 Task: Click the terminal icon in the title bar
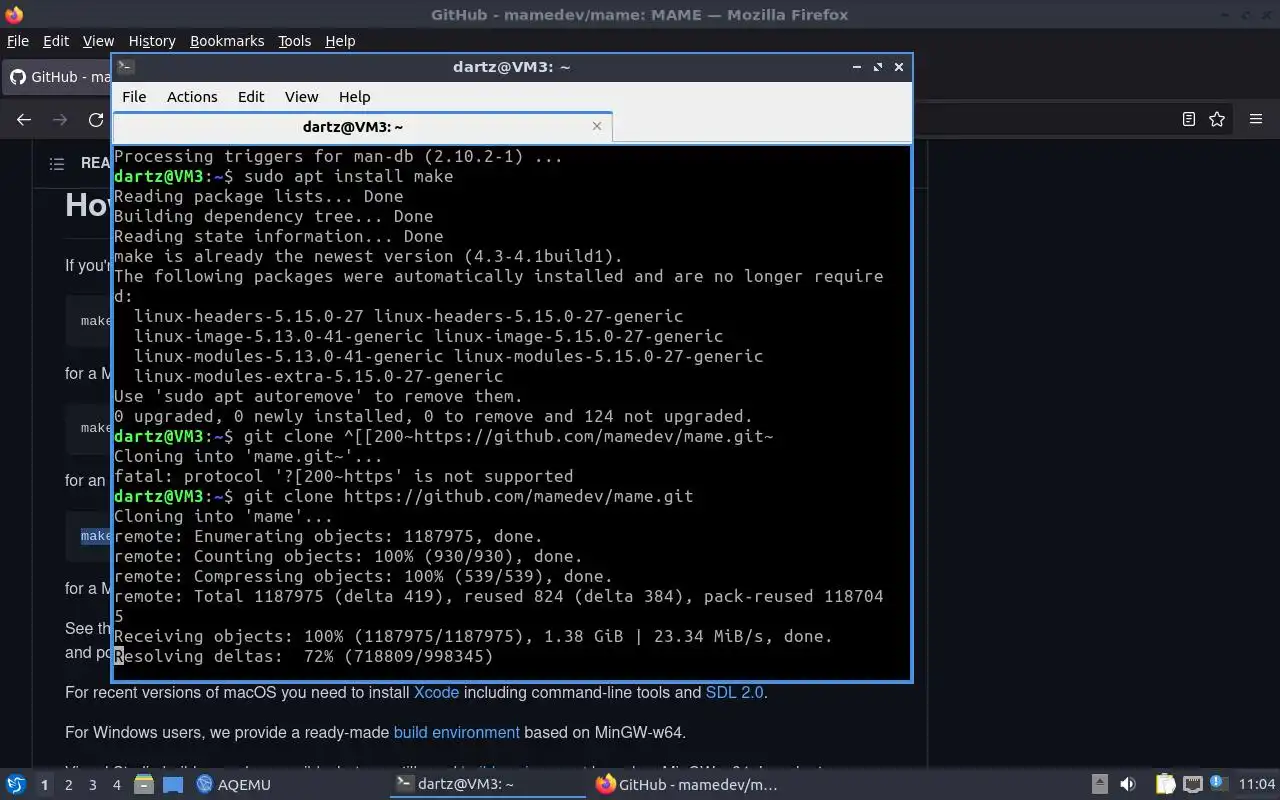point(125,67)
